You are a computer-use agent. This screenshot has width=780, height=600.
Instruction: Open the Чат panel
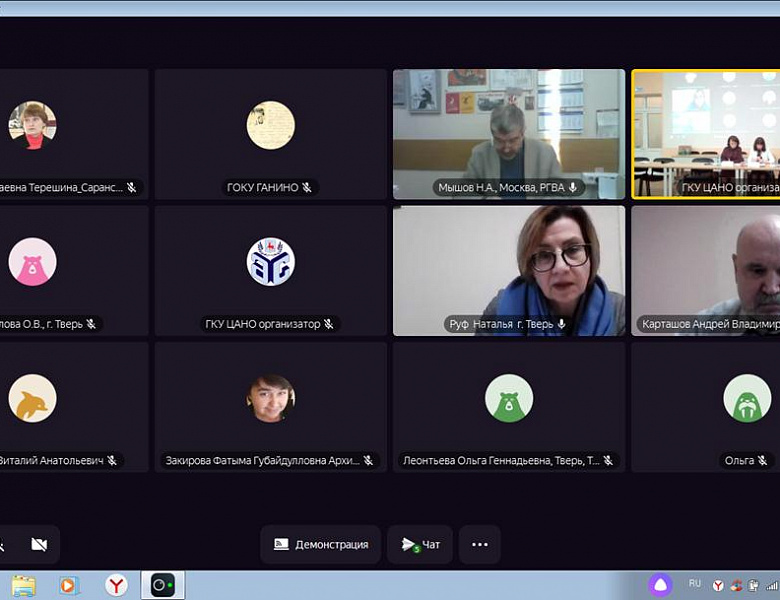tap(420, 544)
